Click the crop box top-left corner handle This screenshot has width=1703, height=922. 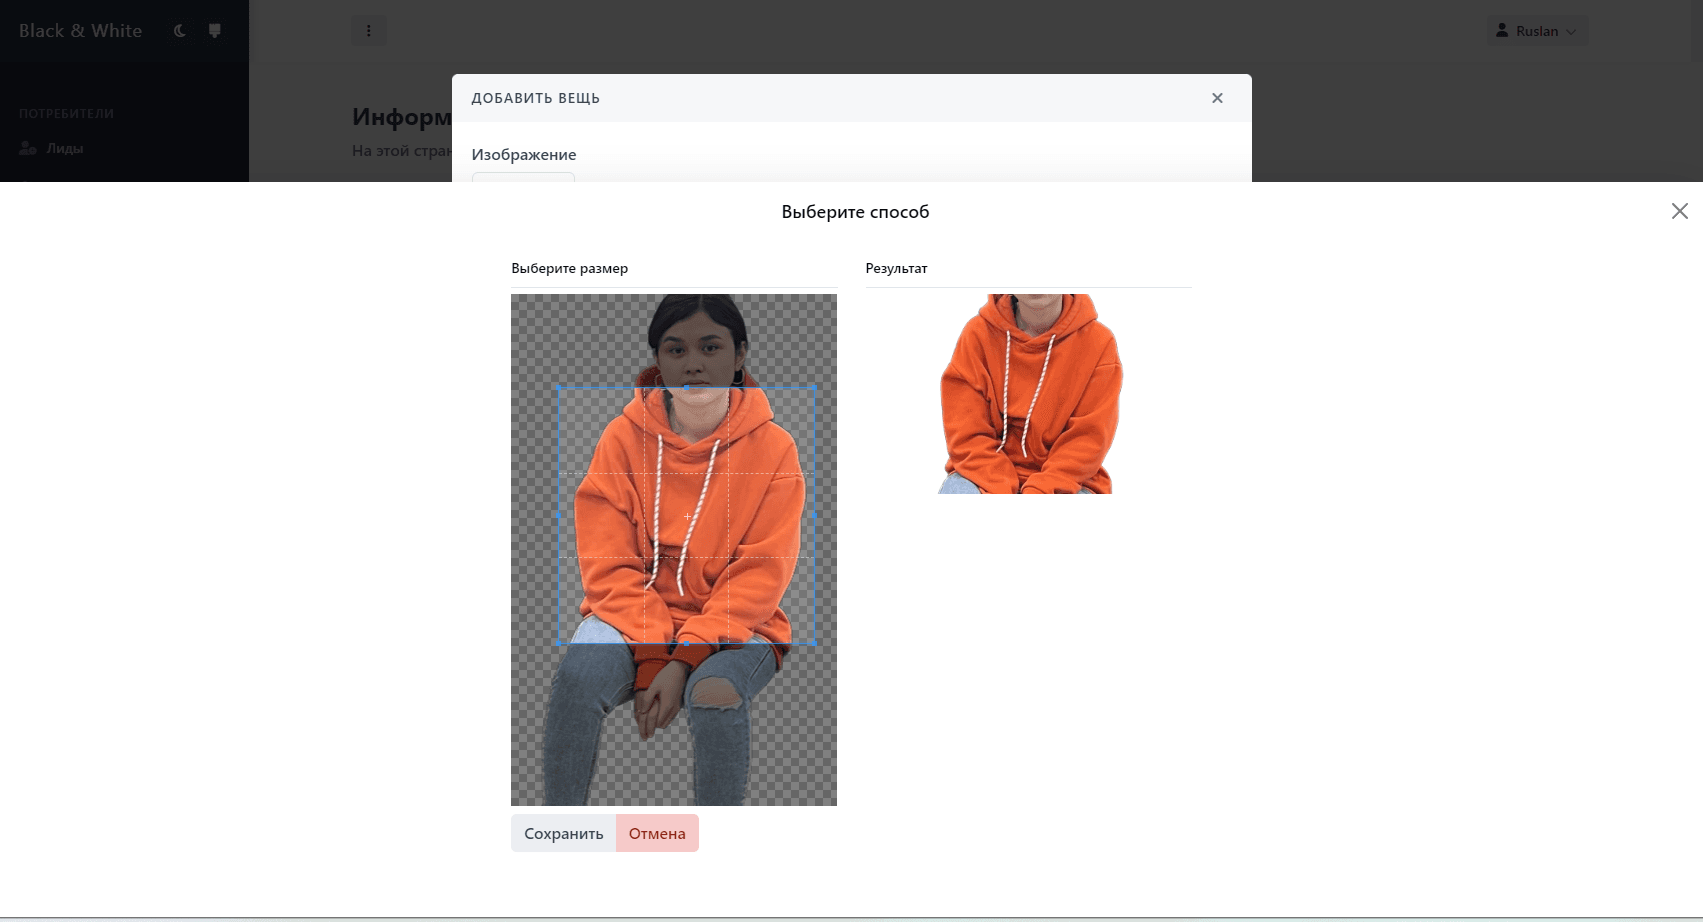tap(559, 388)
